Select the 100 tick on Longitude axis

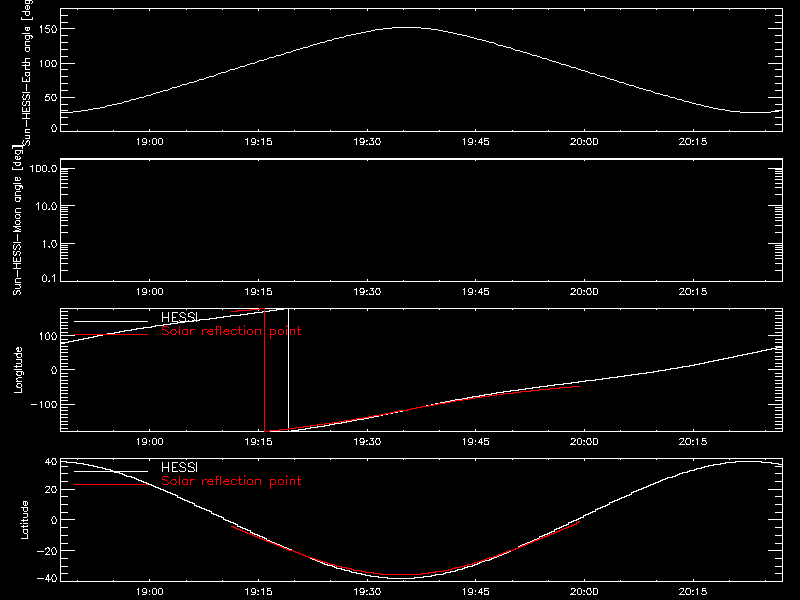click(49, 336)
